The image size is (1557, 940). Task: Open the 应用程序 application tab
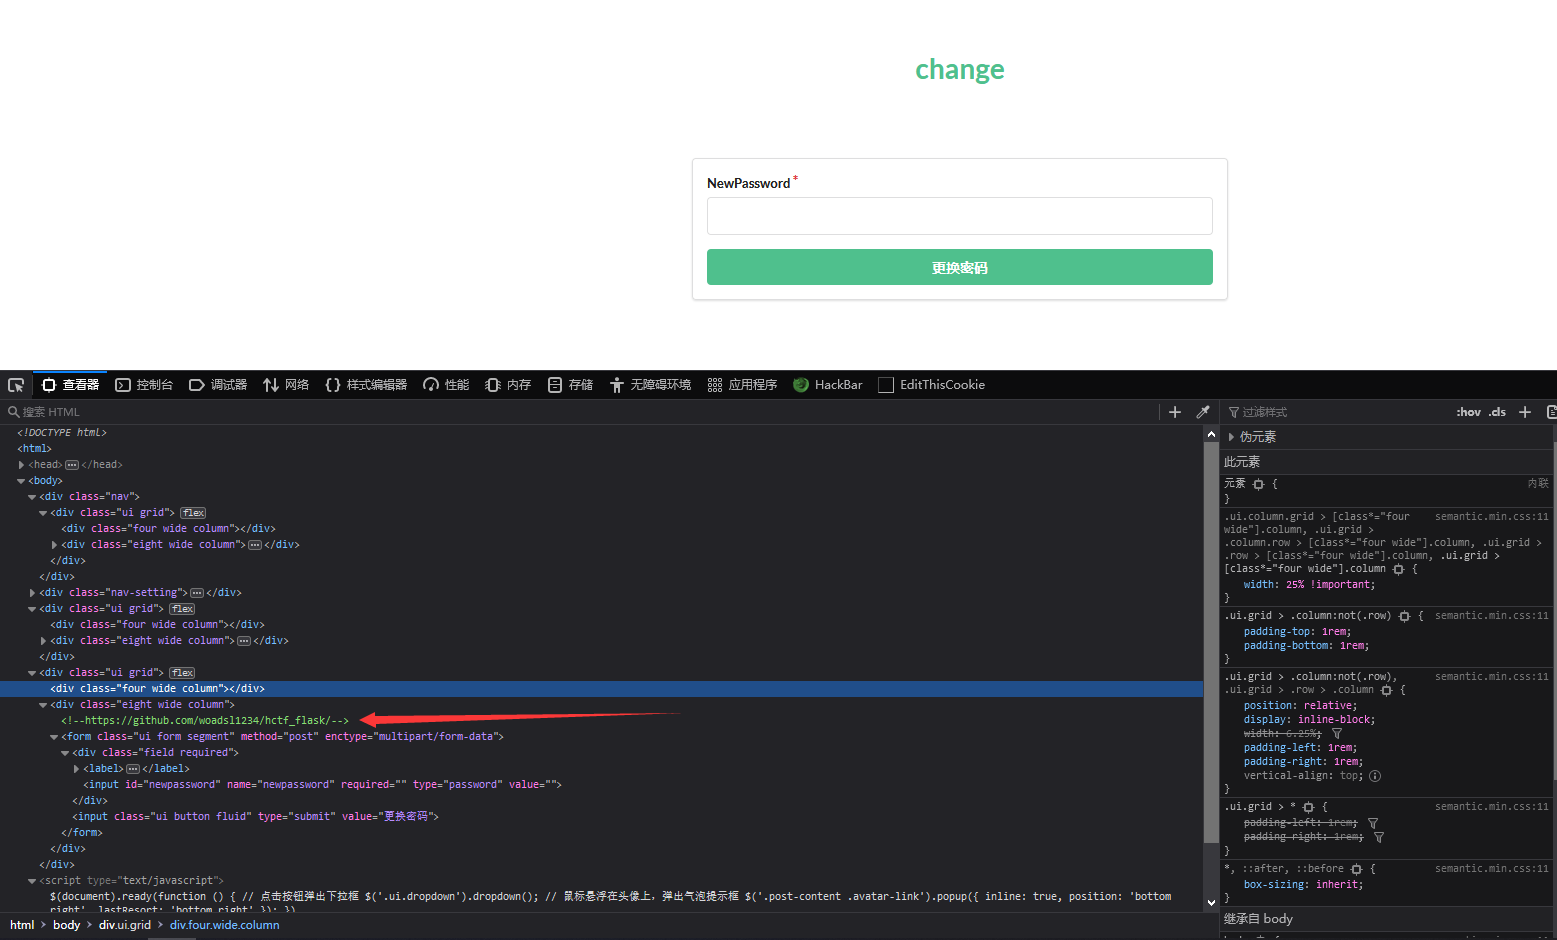point(742,385)
